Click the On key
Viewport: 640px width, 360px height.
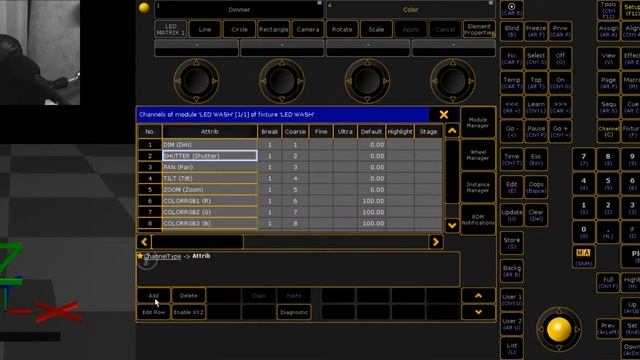(560, 83)
